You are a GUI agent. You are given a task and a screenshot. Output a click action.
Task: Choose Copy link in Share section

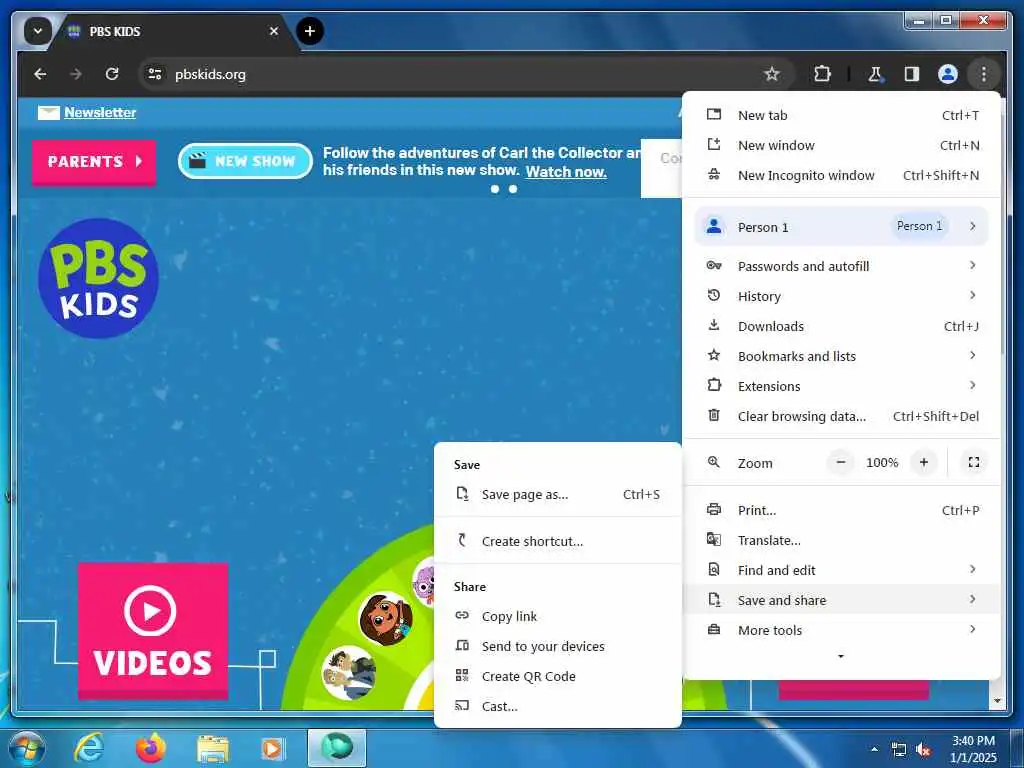(558, 616)
